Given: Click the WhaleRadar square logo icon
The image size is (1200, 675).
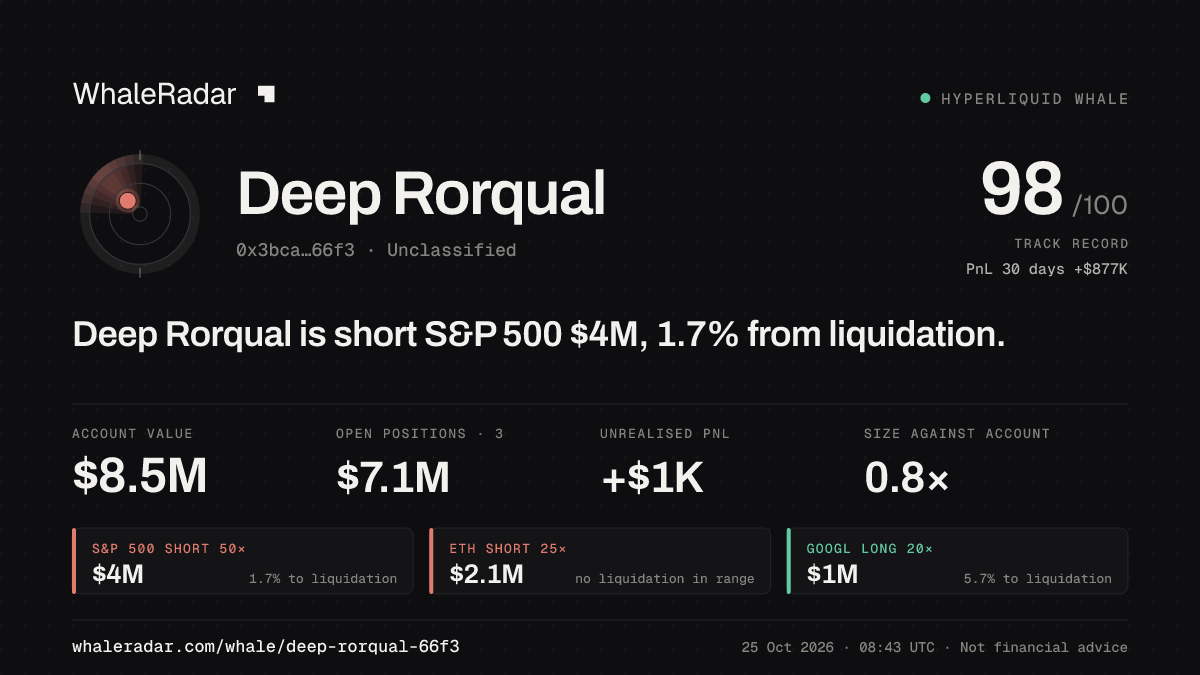Looking at the screenshot, I should (x=266, y=94).
